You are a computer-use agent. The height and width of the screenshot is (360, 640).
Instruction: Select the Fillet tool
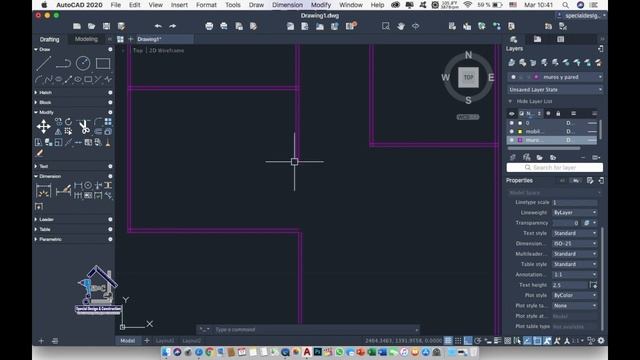tap(98, 122)
